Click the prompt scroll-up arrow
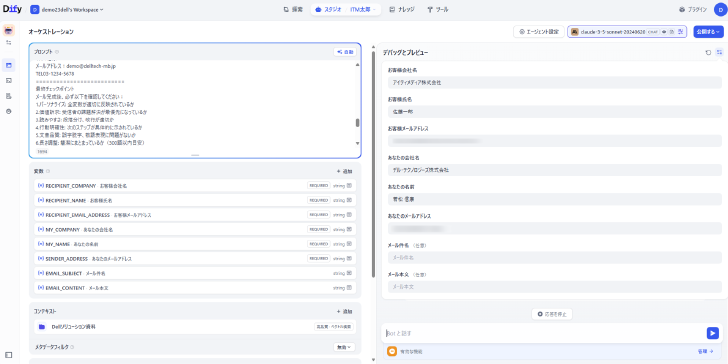This screenshot has height=364, width=728. (357, 65)
